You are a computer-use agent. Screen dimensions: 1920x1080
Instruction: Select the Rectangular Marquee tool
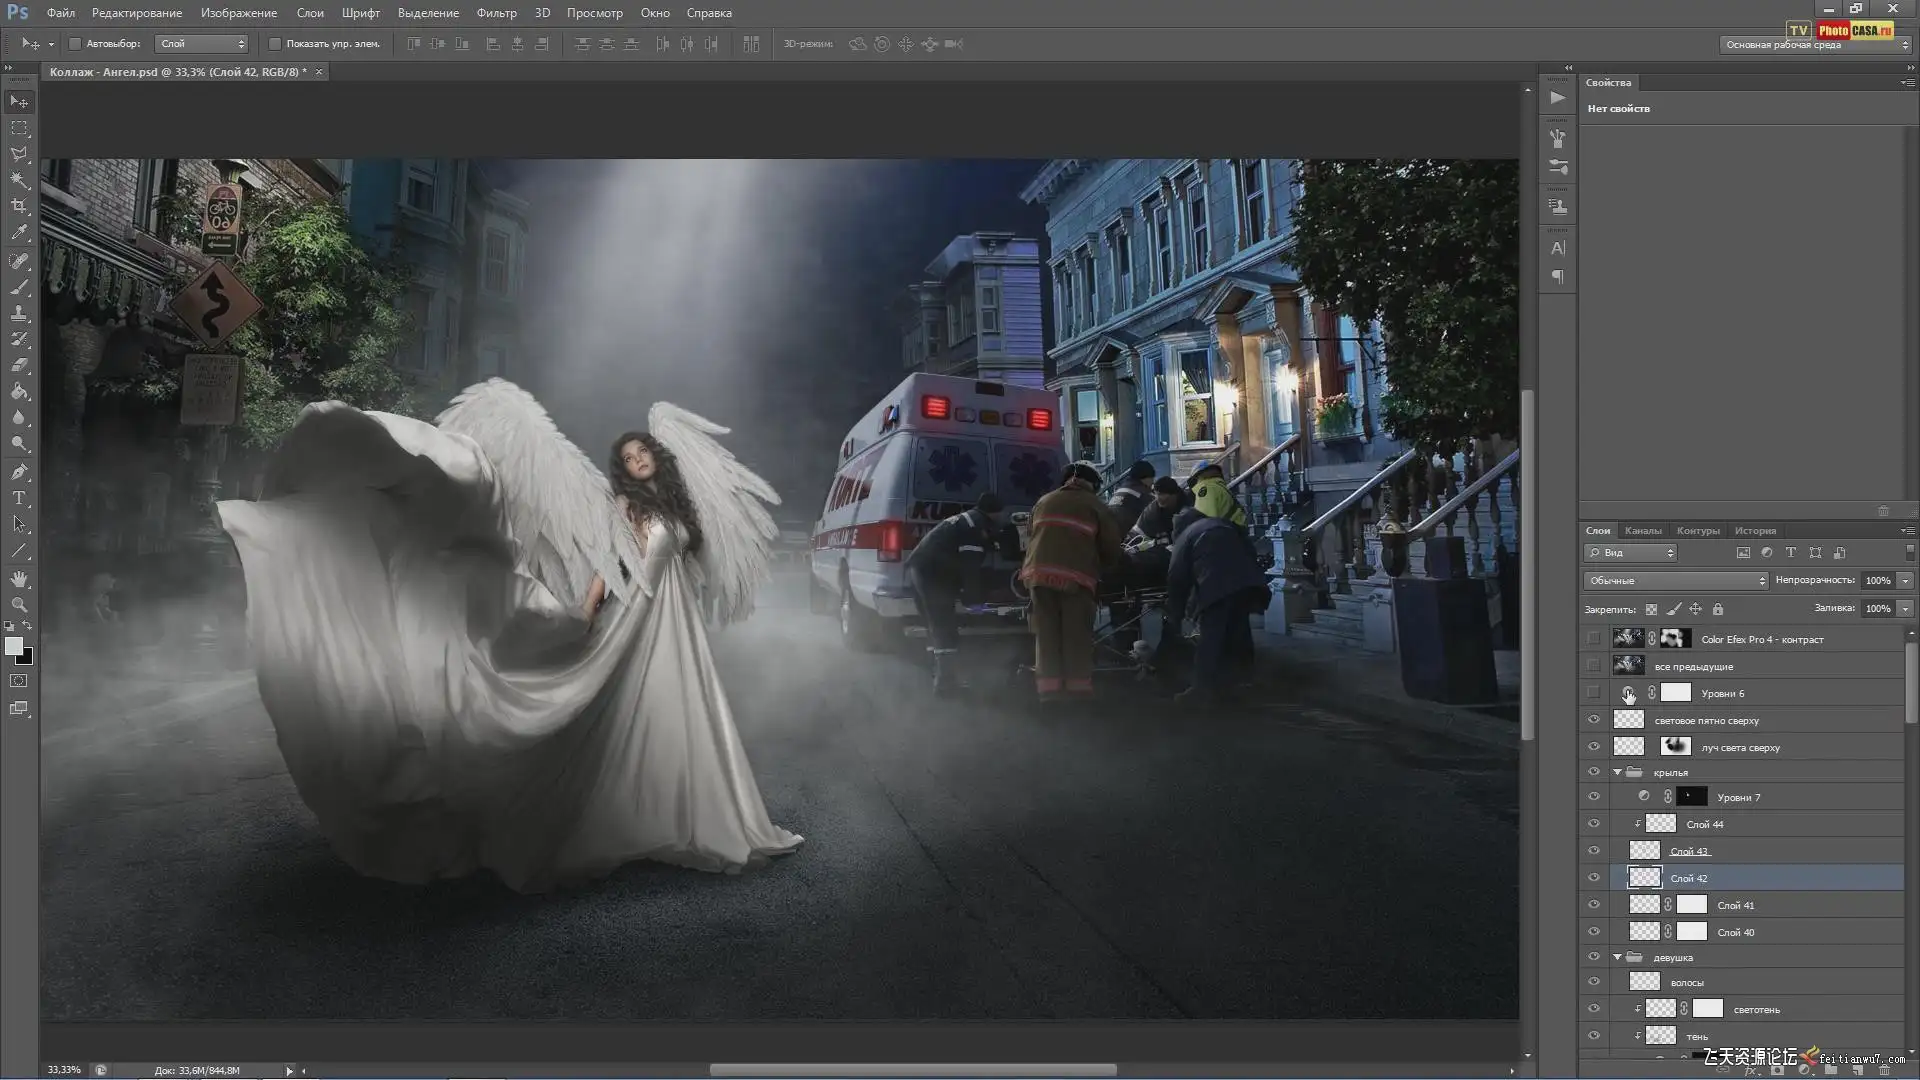[x=19, y=128]
